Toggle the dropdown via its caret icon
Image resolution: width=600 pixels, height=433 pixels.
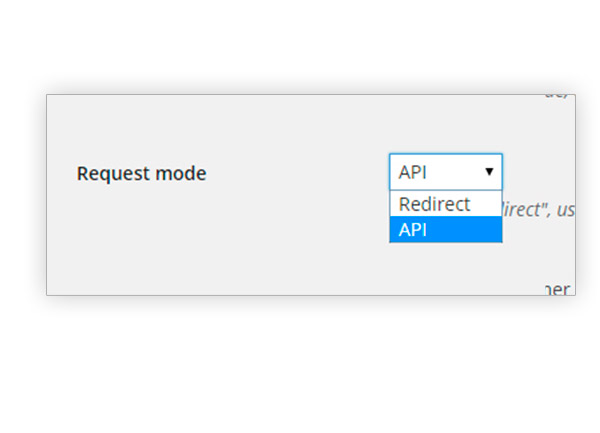click(x=489, y=172)
